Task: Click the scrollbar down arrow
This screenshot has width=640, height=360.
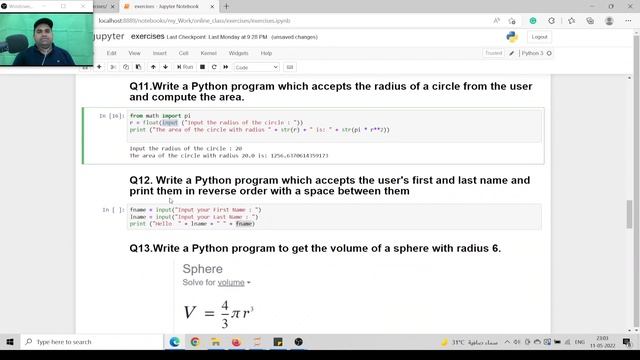Action: [629, 330]
